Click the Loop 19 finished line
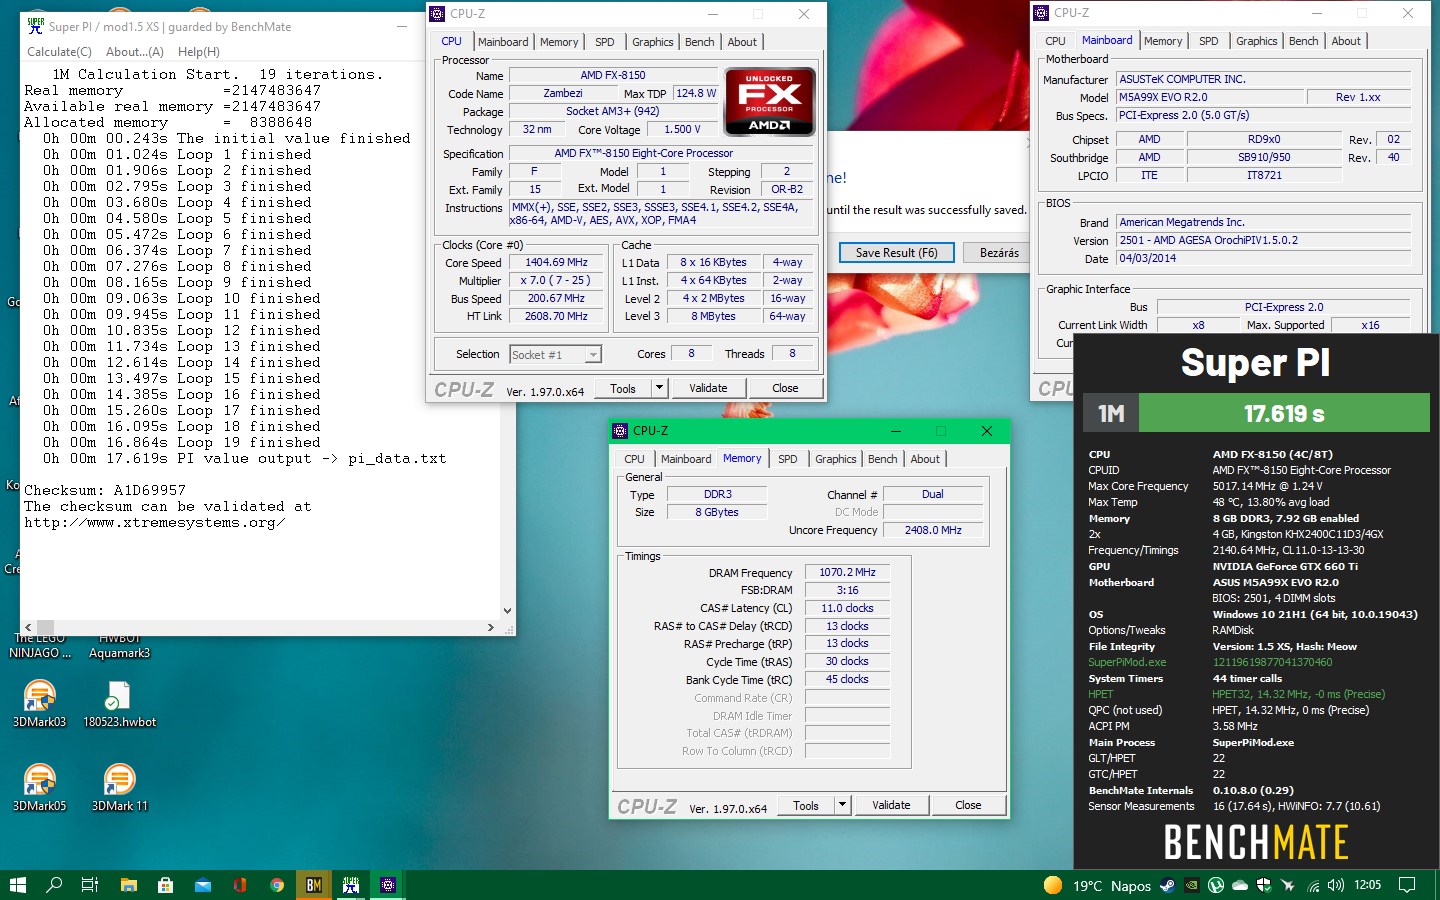The image size is (1440, 900). [x=182, y=443]
